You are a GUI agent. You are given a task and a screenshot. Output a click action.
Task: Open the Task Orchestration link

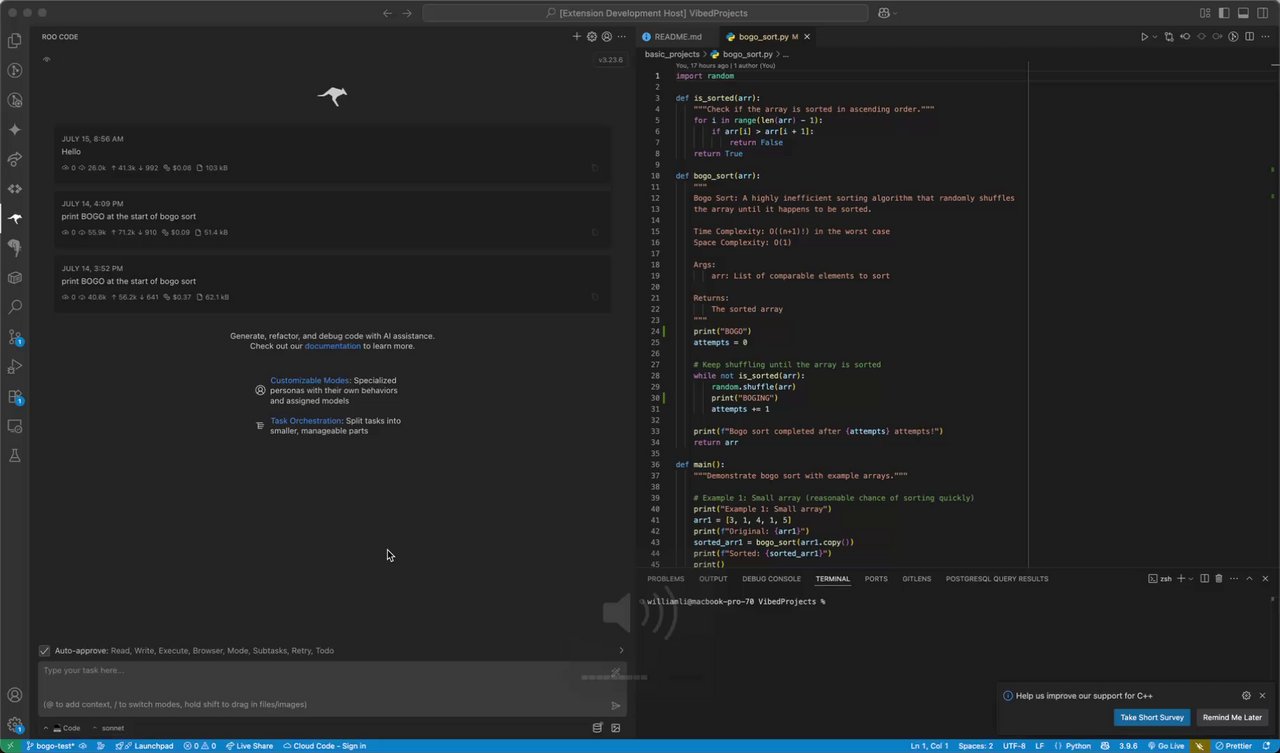[306, 421]
